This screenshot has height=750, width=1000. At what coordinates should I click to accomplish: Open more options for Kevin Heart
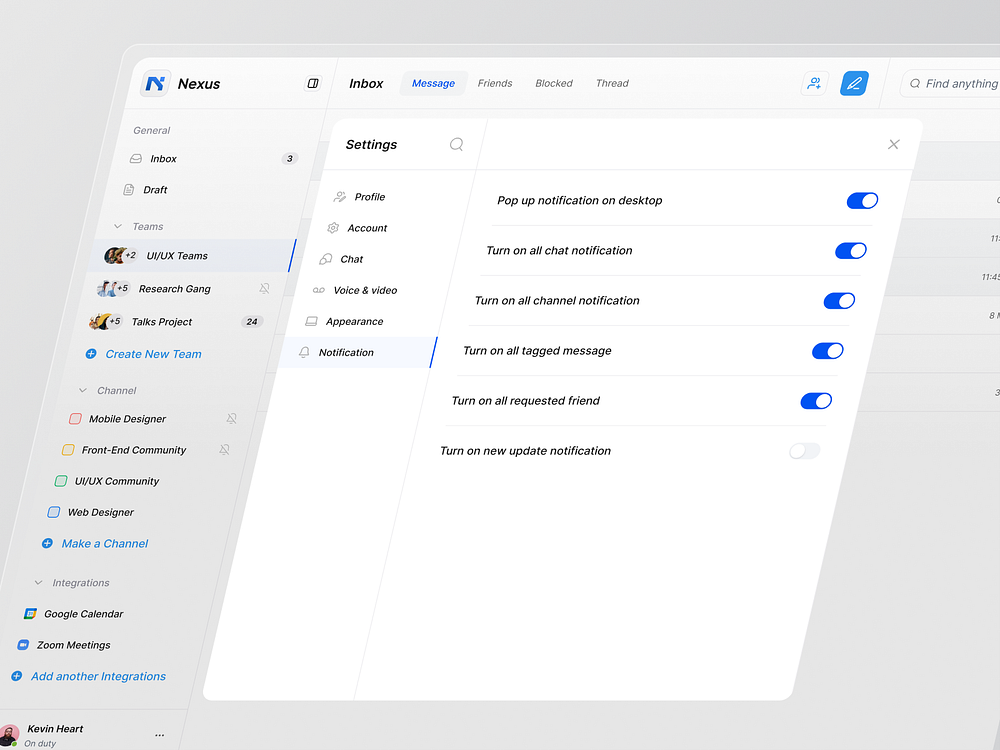pyautogui.click(x=158, y=733)
